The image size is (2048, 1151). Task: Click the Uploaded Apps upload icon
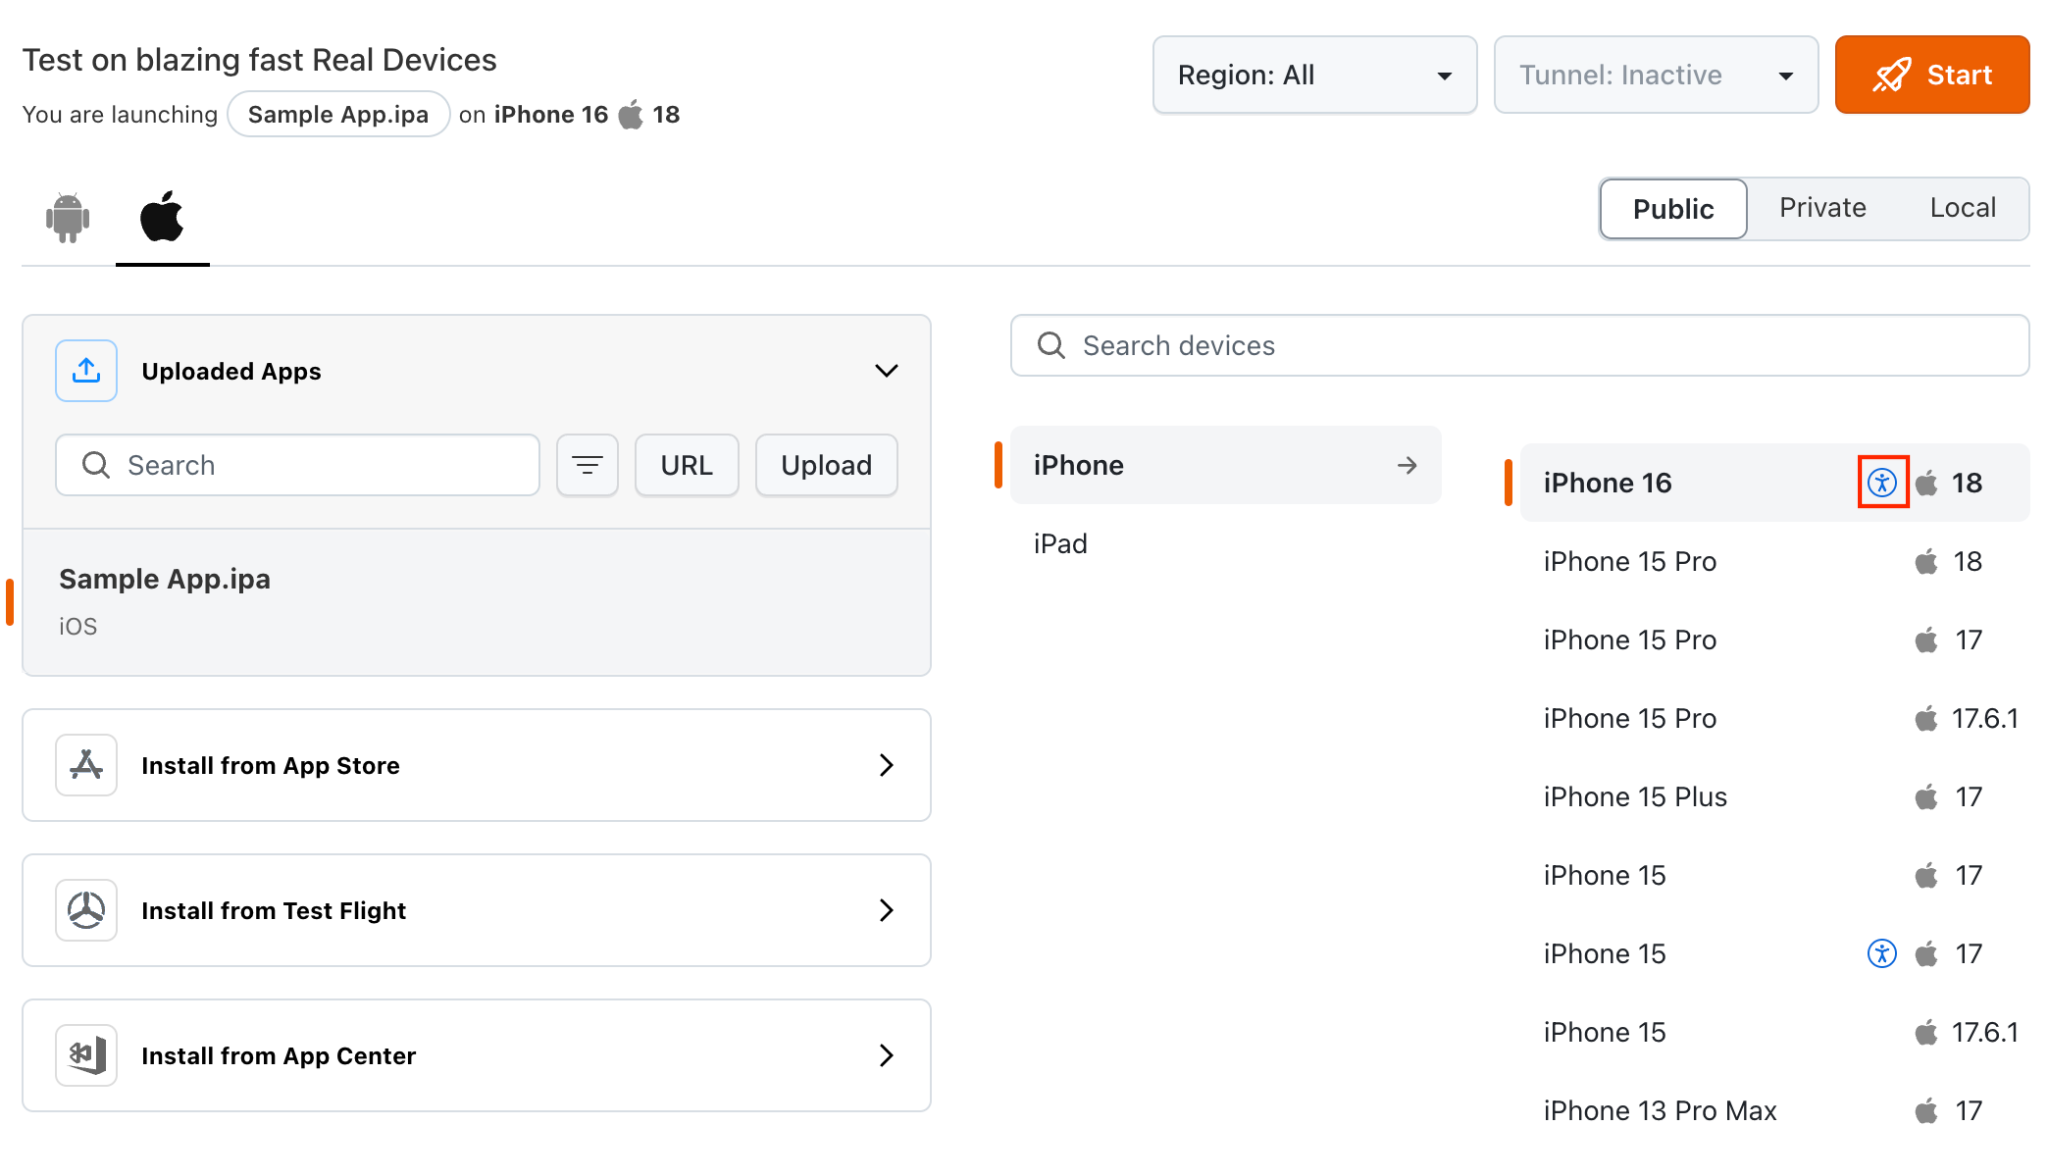tap(86, 371)
